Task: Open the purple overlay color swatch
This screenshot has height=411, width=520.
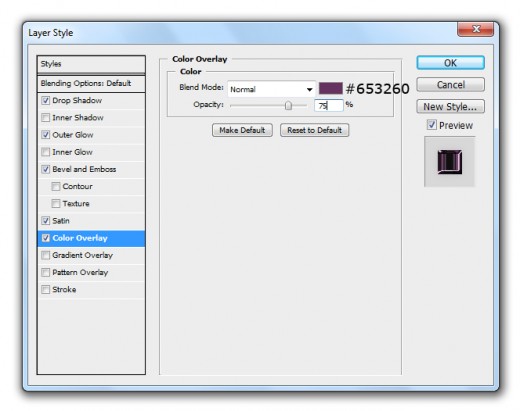Action: point(330,88)
